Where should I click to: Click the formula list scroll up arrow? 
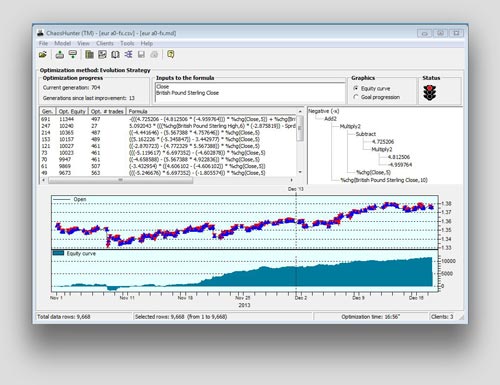pyautogui.click(x=300, y=111)
